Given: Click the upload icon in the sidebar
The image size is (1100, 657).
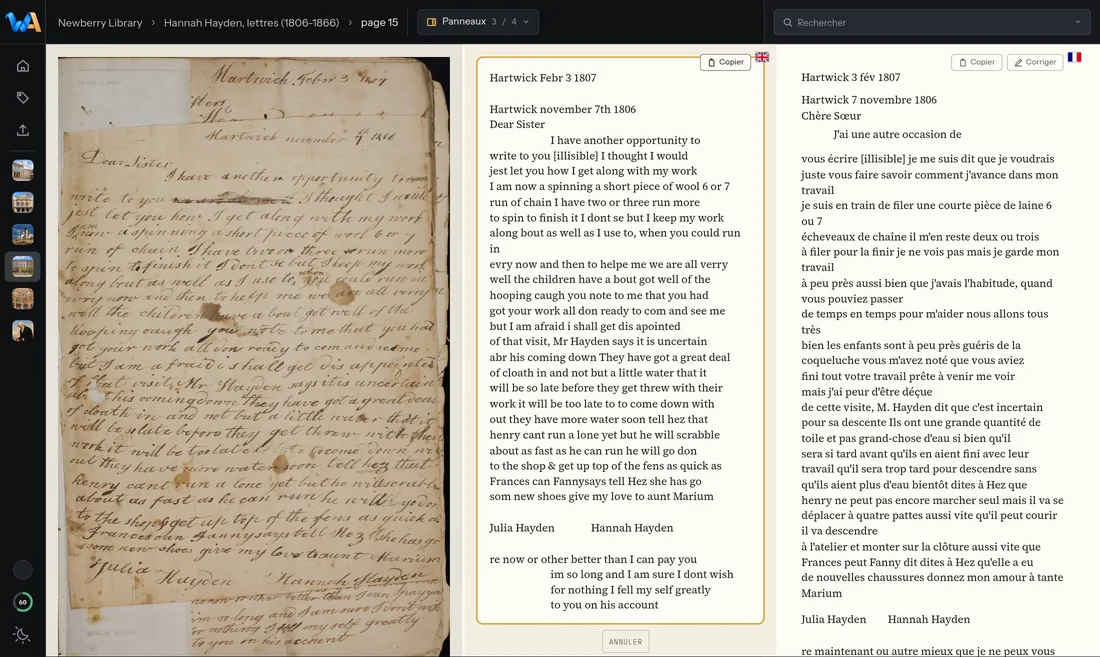Looking at the screenshot, I should (x=22, y=130).
